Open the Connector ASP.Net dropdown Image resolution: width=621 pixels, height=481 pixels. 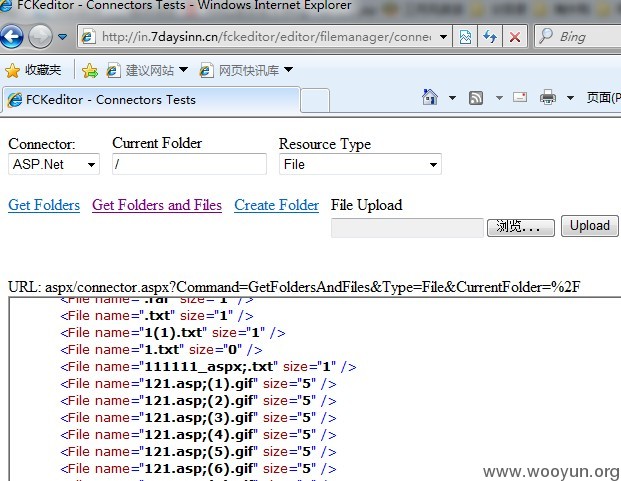click(54, 164)
